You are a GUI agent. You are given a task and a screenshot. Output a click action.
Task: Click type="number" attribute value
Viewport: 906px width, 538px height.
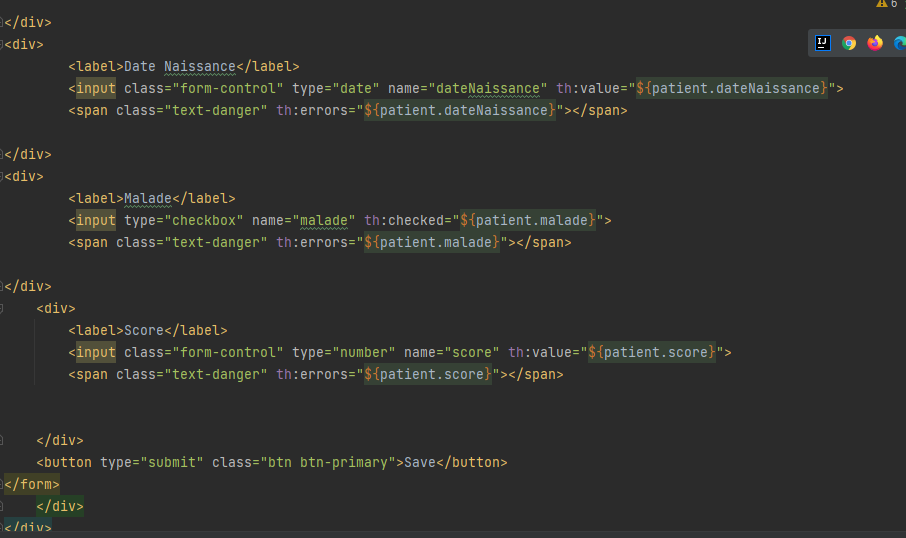coord(363,353)
